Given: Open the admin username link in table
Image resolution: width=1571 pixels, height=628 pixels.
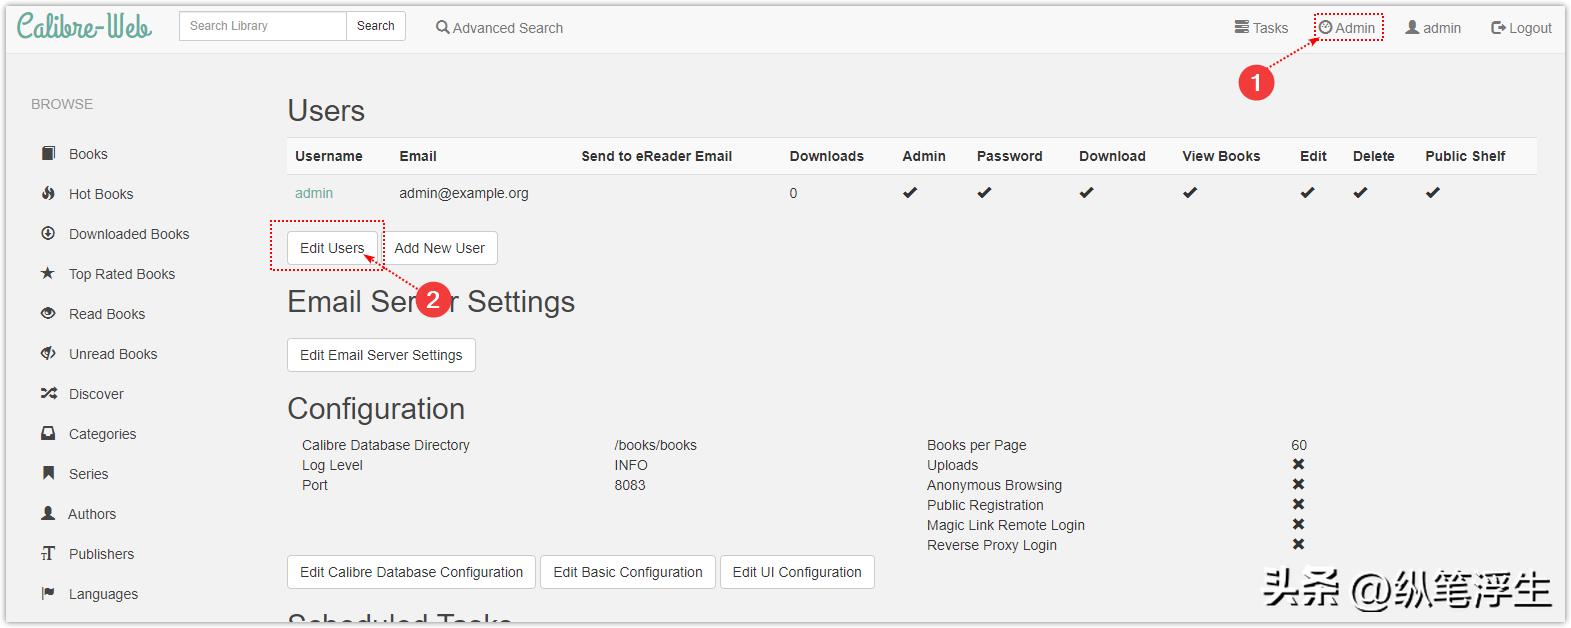Looking at the screenshot, I should [314, 193].
